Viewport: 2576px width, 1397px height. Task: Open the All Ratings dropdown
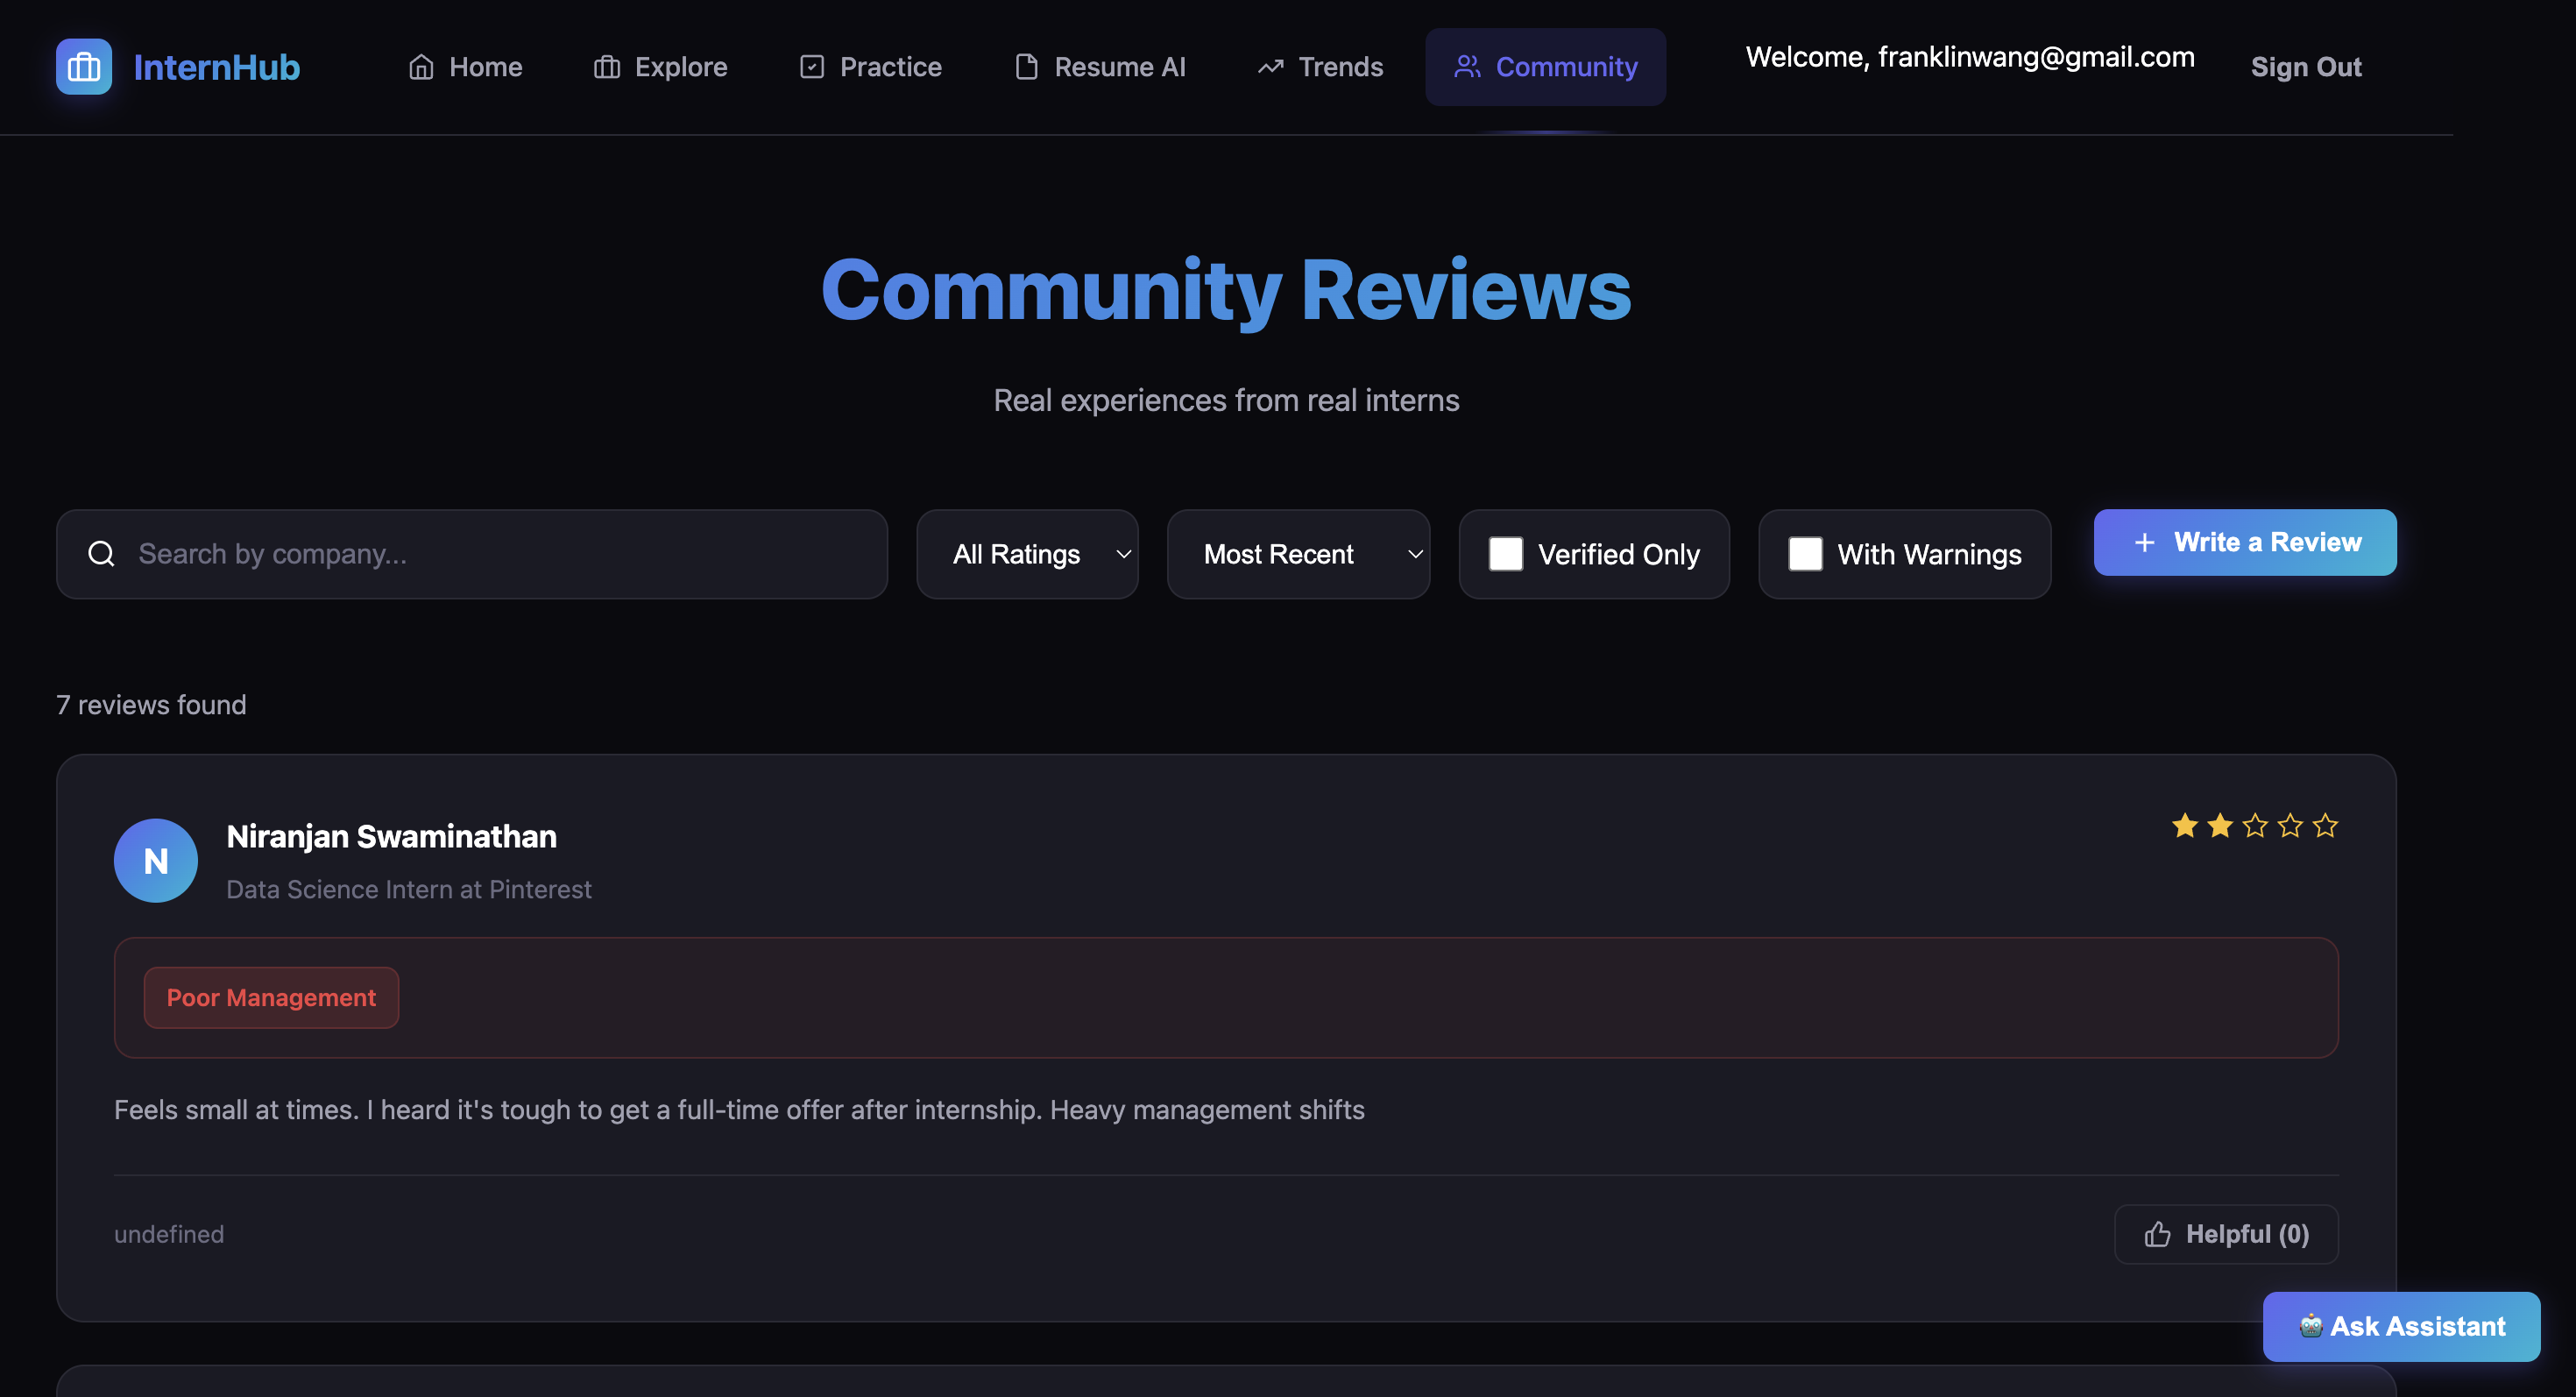click(x=1027, y=554)
